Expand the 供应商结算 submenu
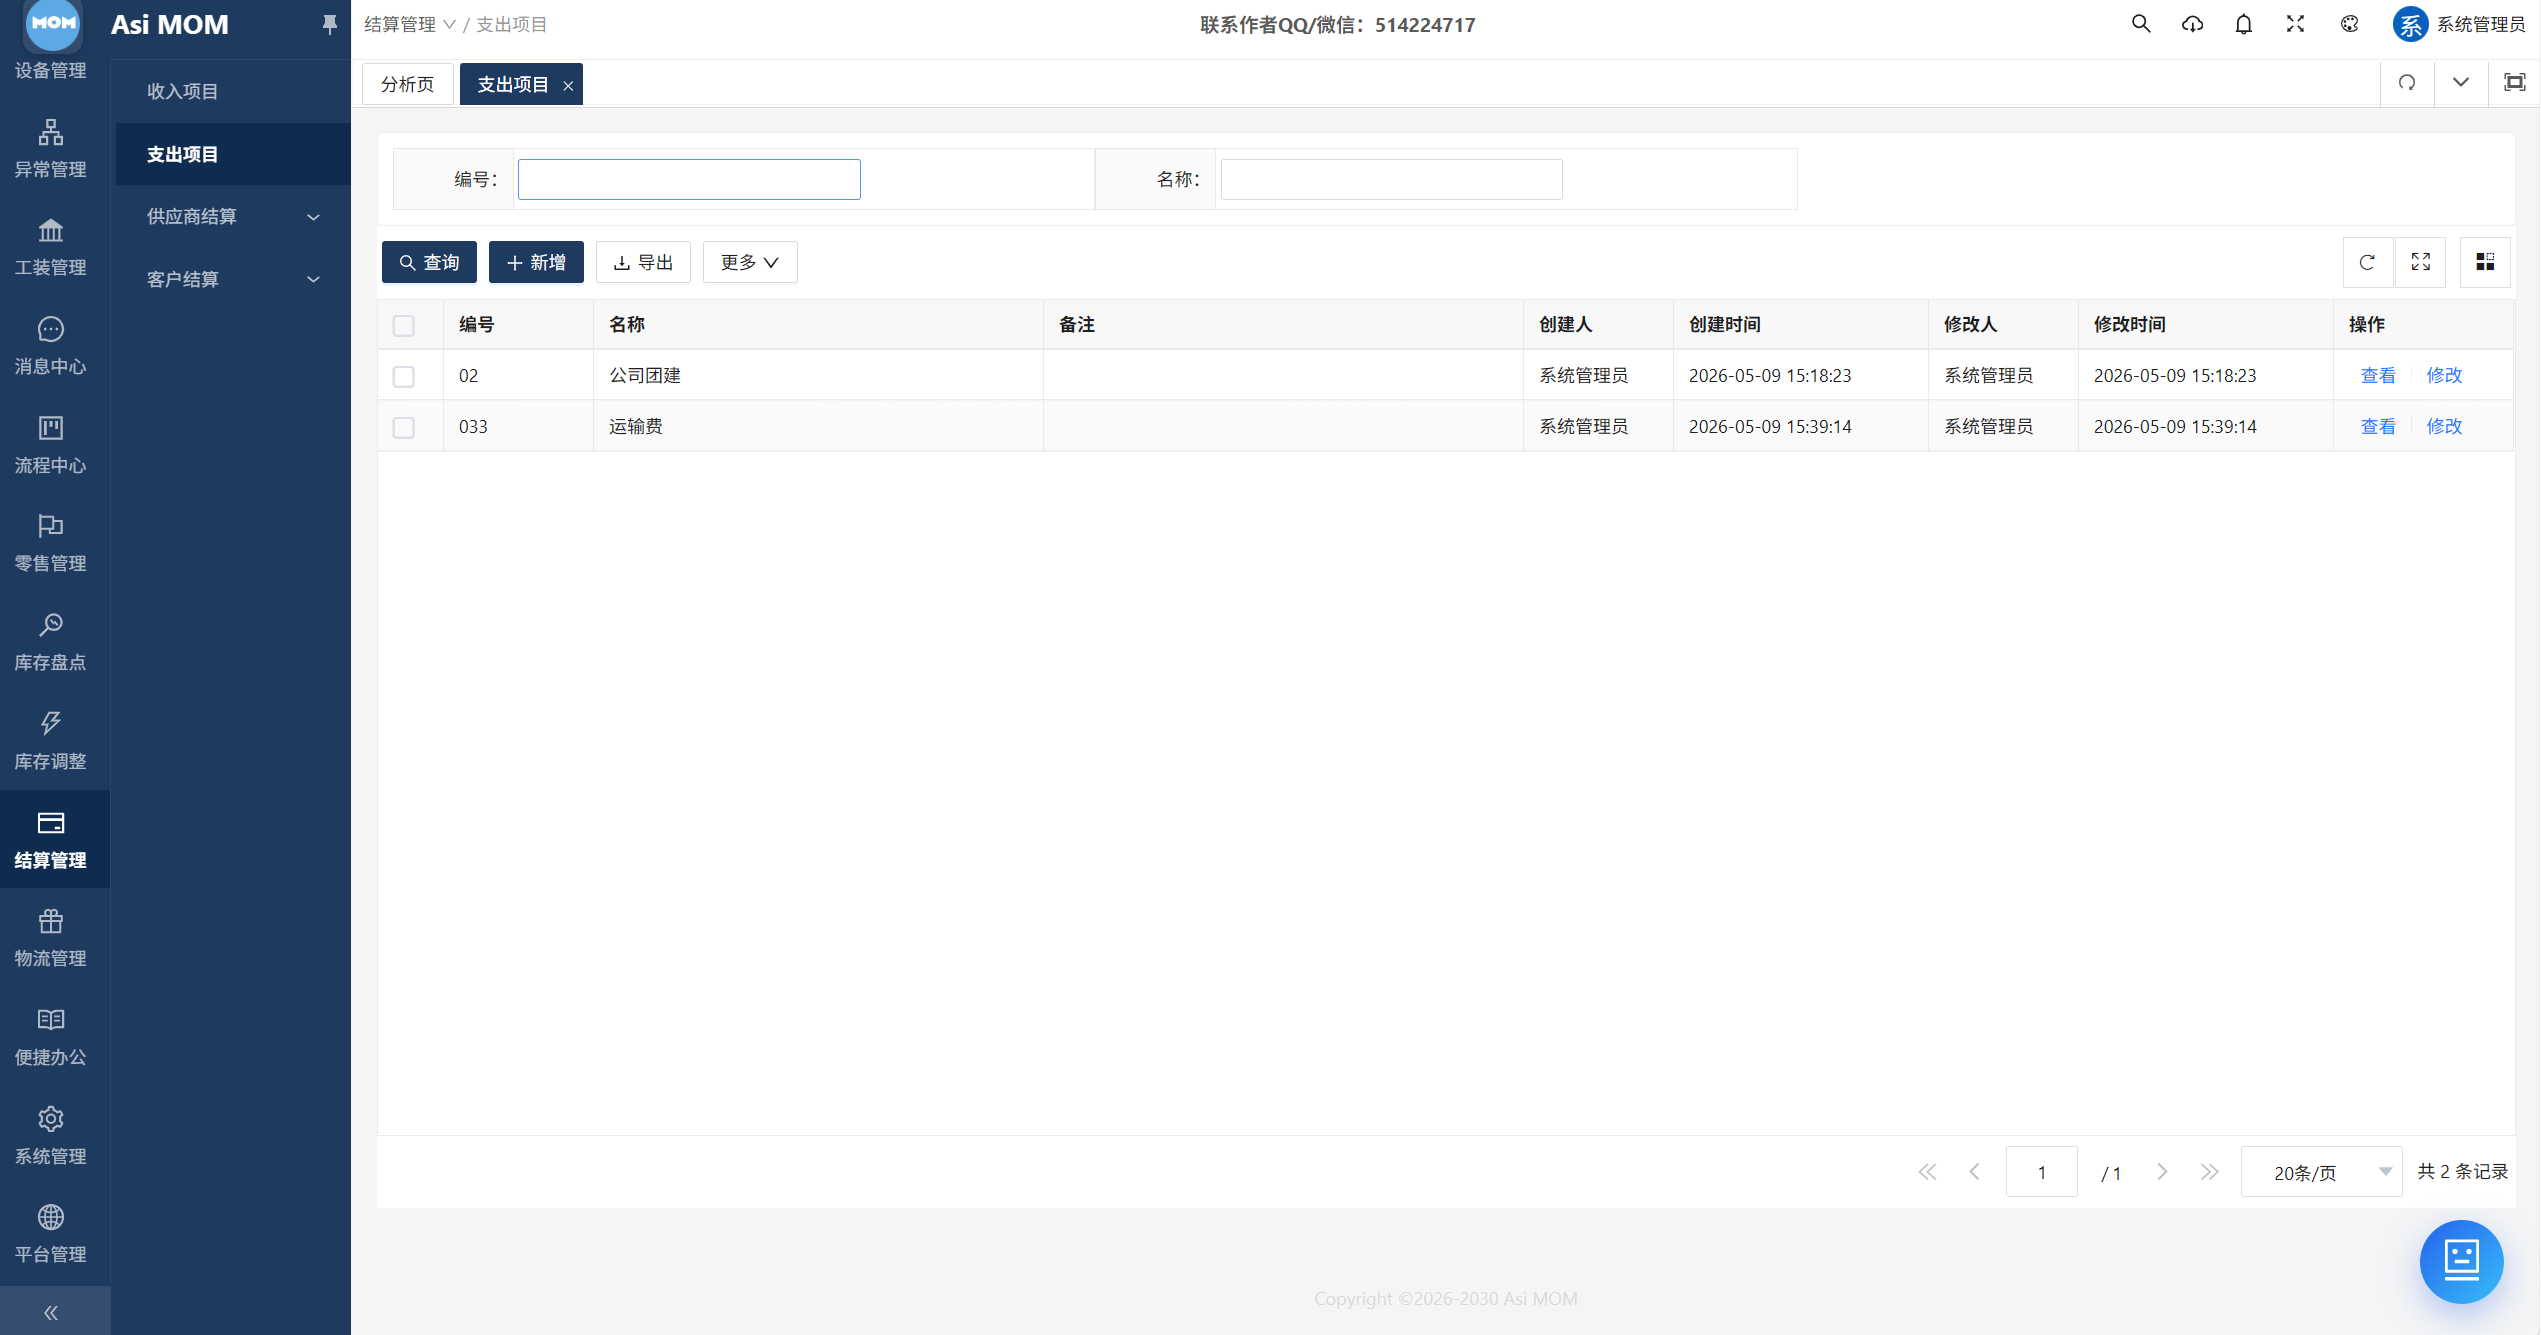 pos(233,216)
